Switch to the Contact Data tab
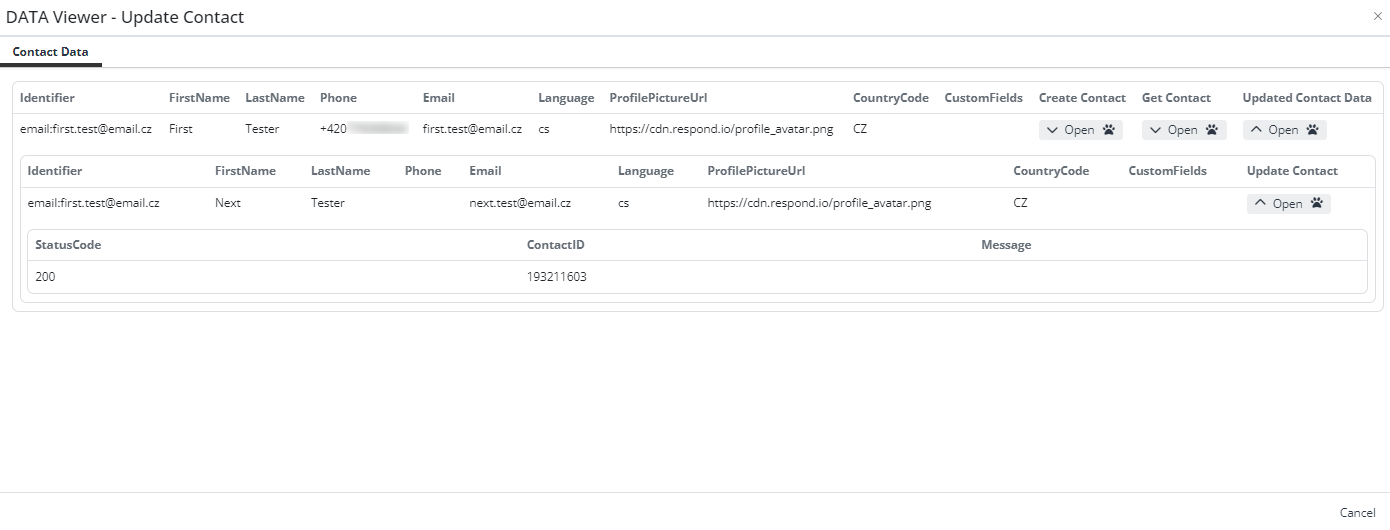Image resolution: width=1390 pixels, height=530 pixels. point(50,52)
